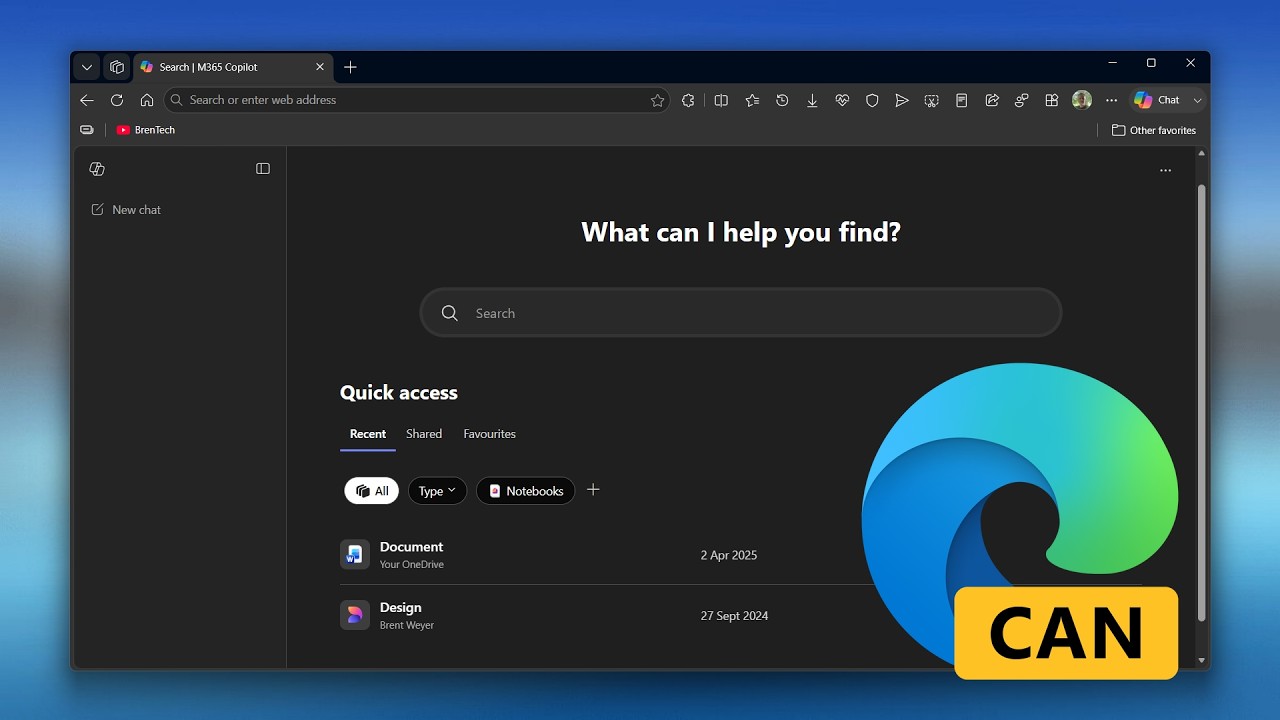Open the user profile avatar
Image resolution: width=1280 pixels, height=720 pixels.
click(x=1081, y=100)
